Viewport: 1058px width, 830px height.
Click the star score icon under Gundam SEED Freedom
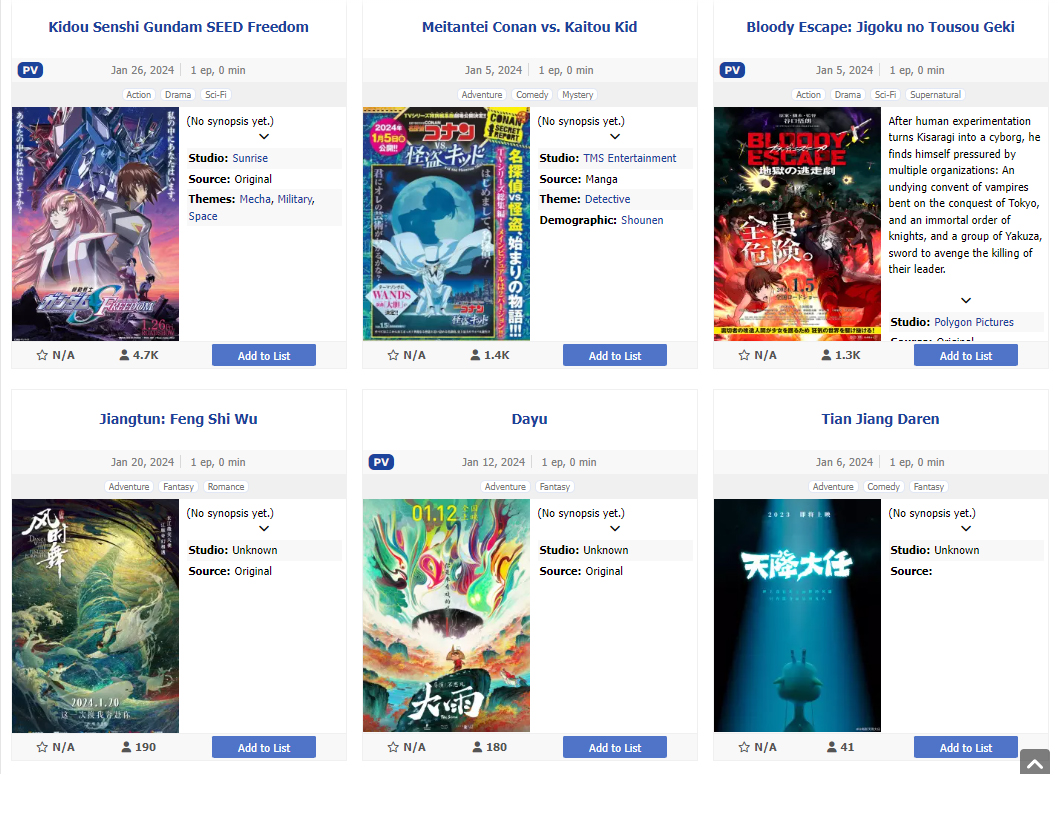[x=42, y=355]
